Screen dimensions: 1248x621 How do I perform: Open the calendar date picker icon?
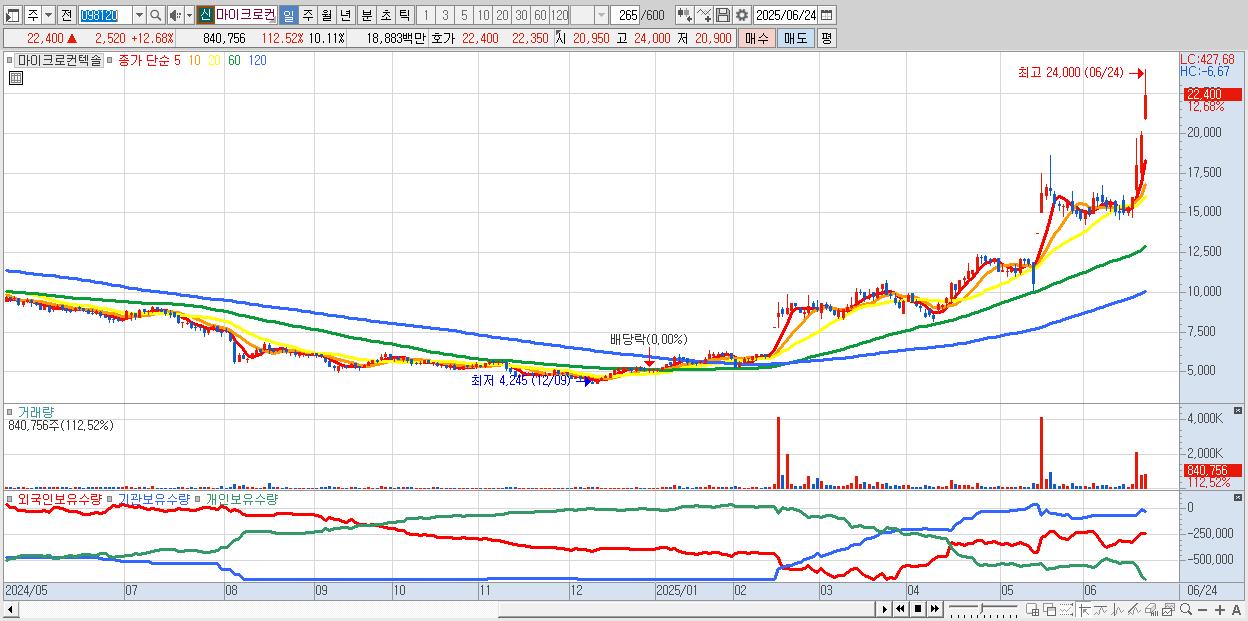[827, 15]
